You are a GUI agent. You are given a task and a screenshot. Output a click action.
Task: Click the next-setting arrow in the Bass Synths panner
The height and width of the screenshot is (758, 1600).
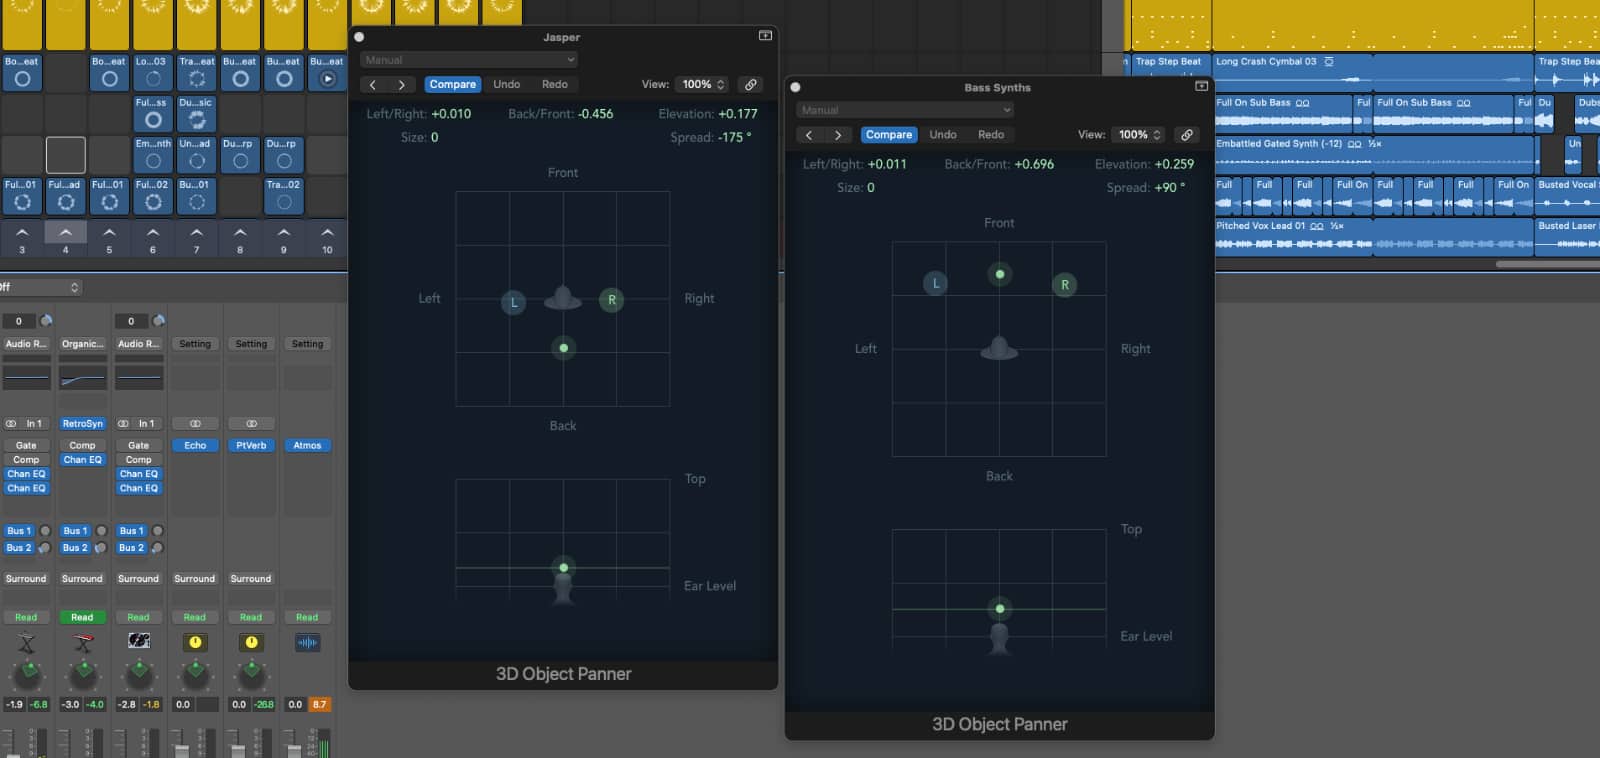coord(838,135)
